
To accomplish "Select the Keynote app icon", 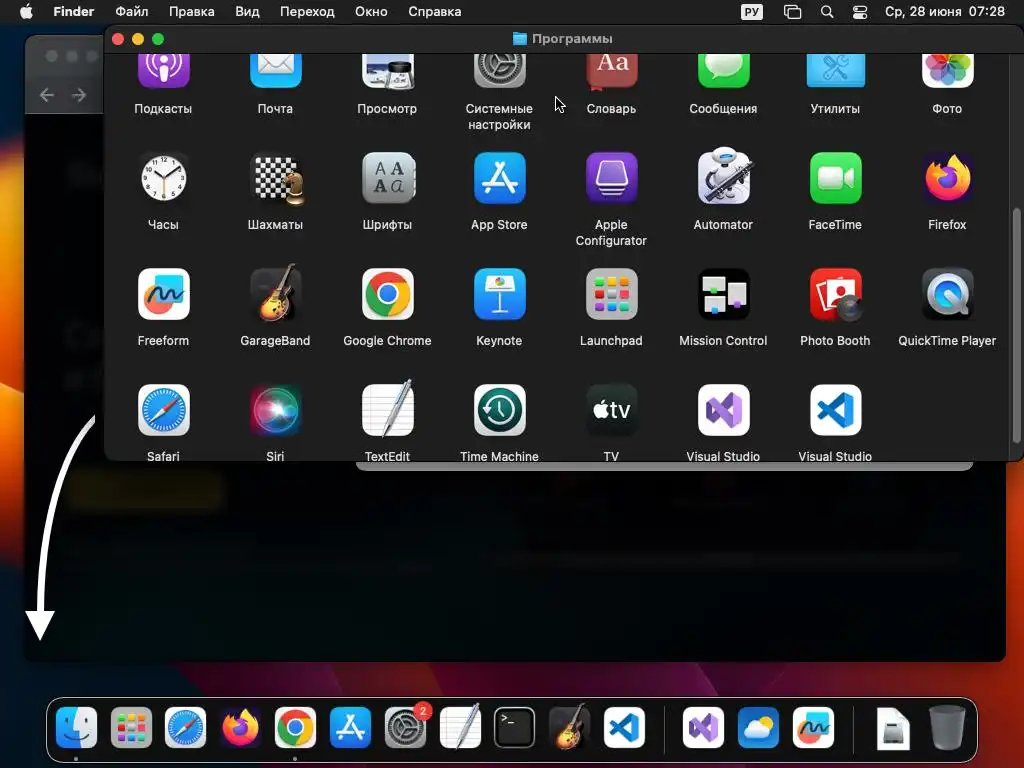I will (500, 294).
